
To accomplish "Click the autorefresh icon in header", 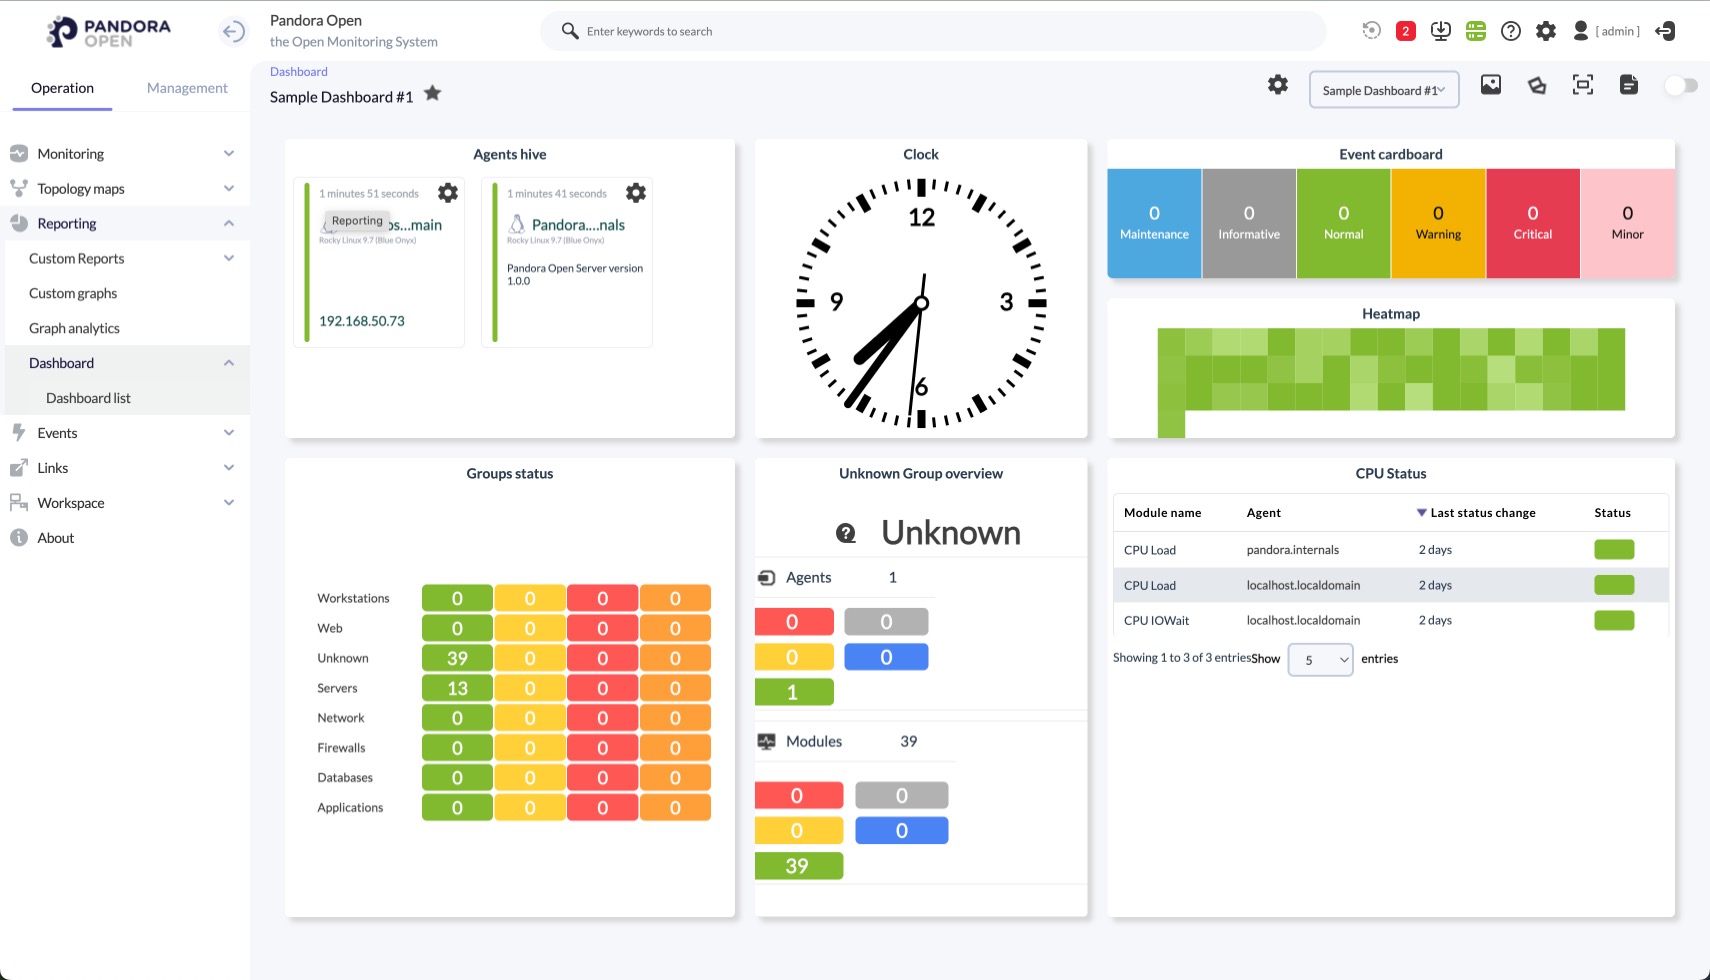I will tap(1371, 31).
